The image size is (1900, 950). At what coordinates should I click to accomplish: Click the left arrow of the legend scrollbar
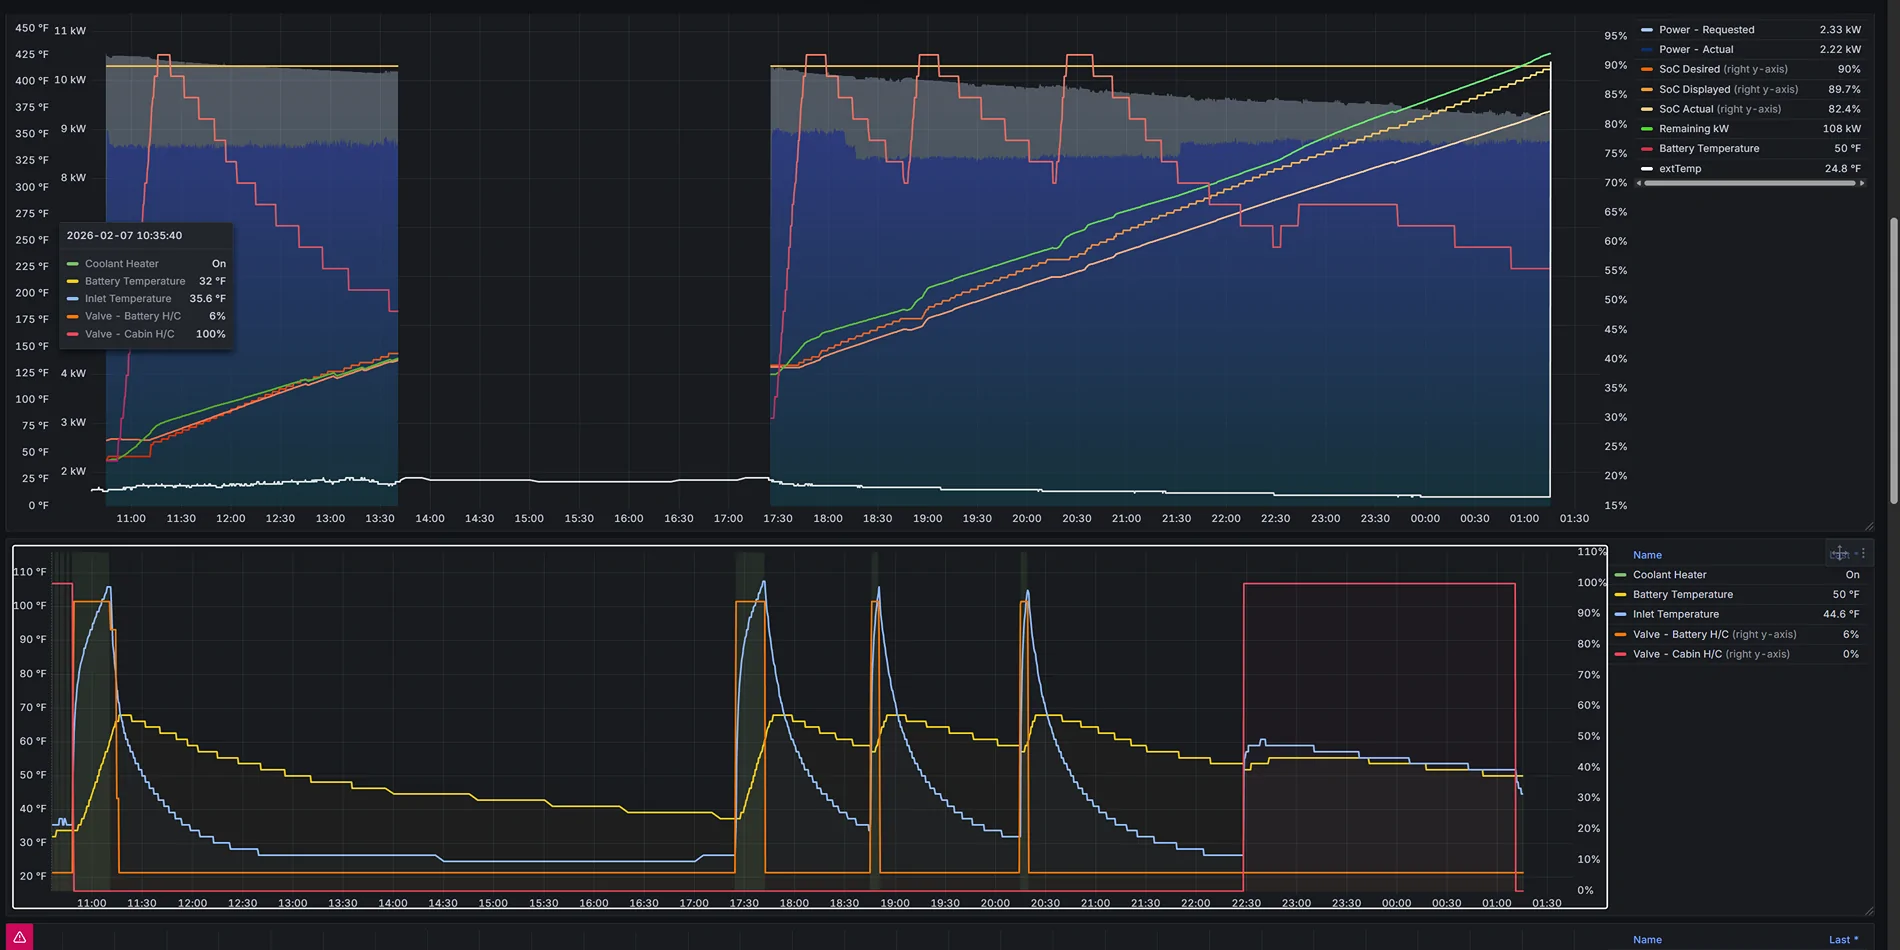pos(1639,182)
